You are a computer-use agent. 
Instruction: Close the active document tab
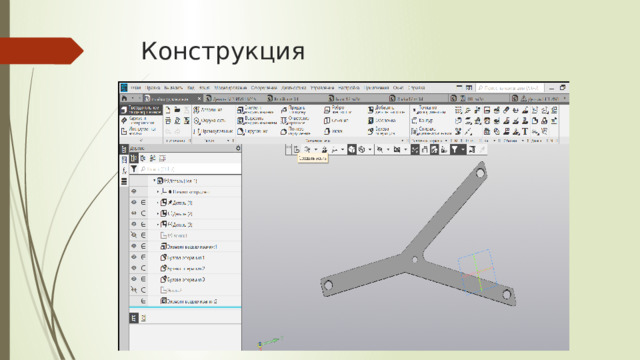[199, 98]
